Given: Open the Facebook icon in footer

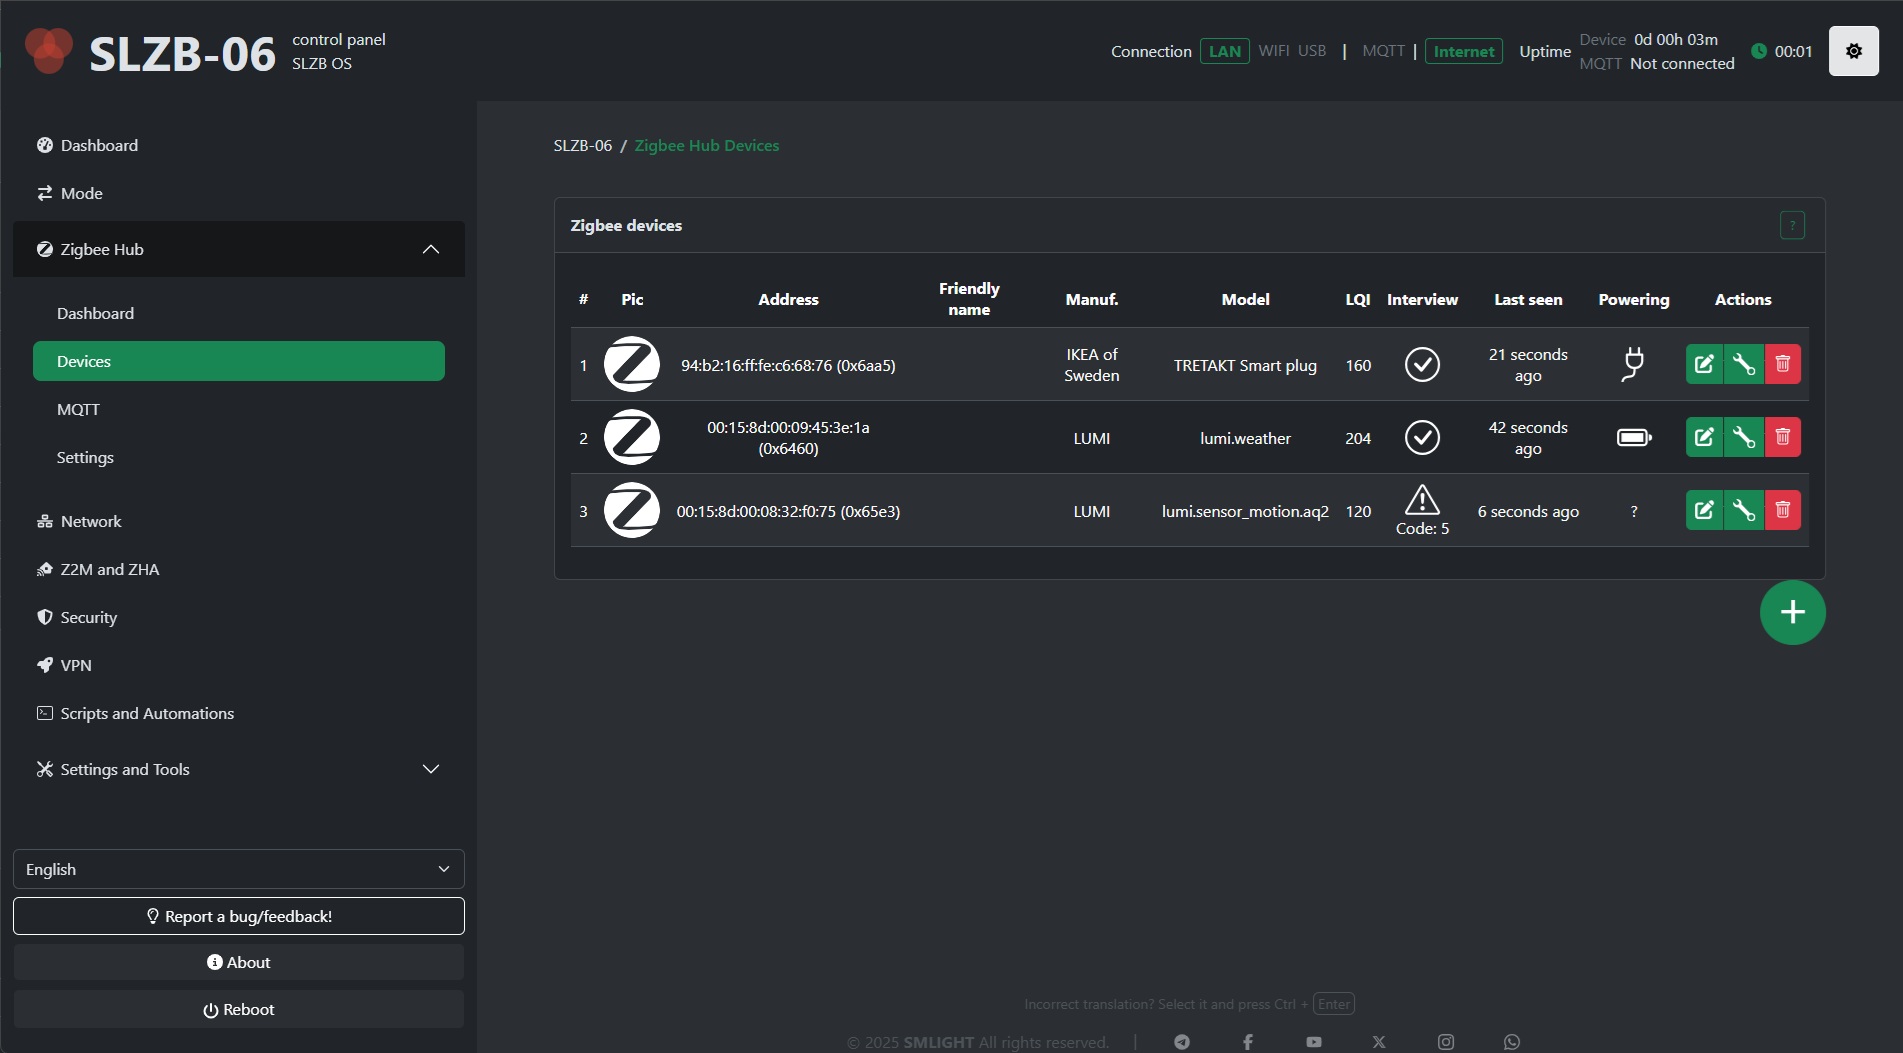Looking at the screenshot, I should (1247, 1042).
